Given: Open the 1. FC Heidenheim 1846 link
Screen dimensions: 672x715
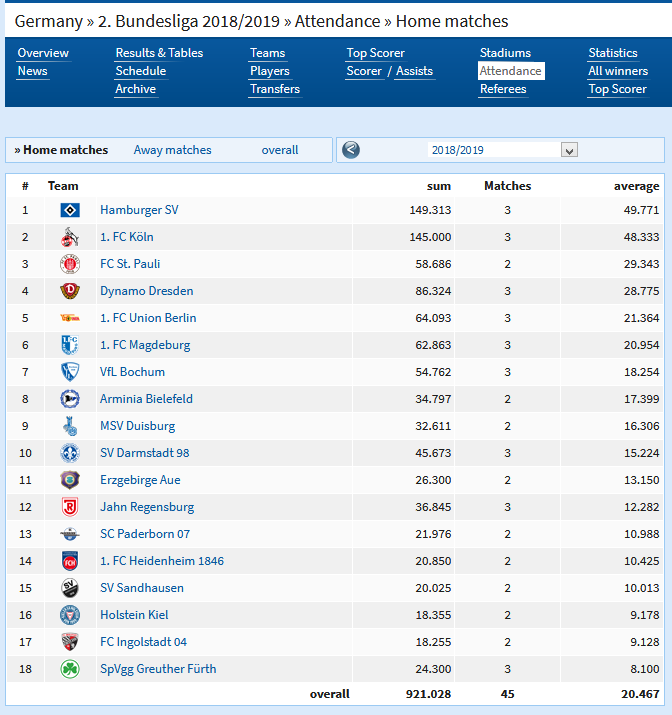Looking at the screenshot, I should click(x=162, y=561).
